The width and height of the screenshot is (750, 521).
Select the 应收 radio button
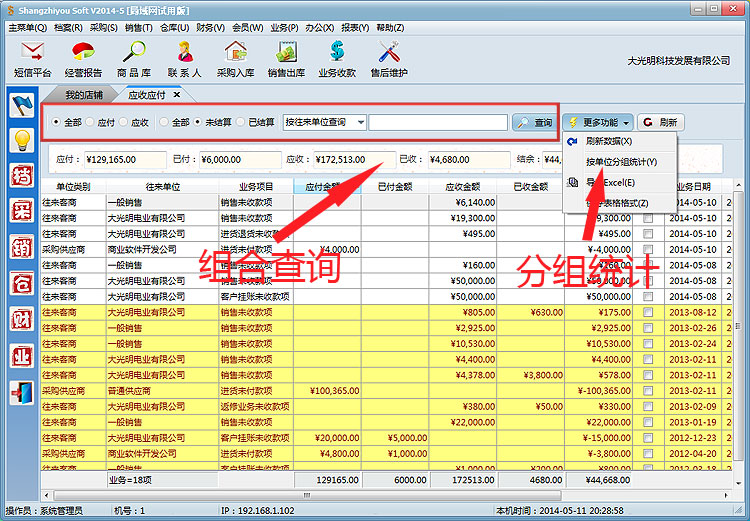(125, 123)
